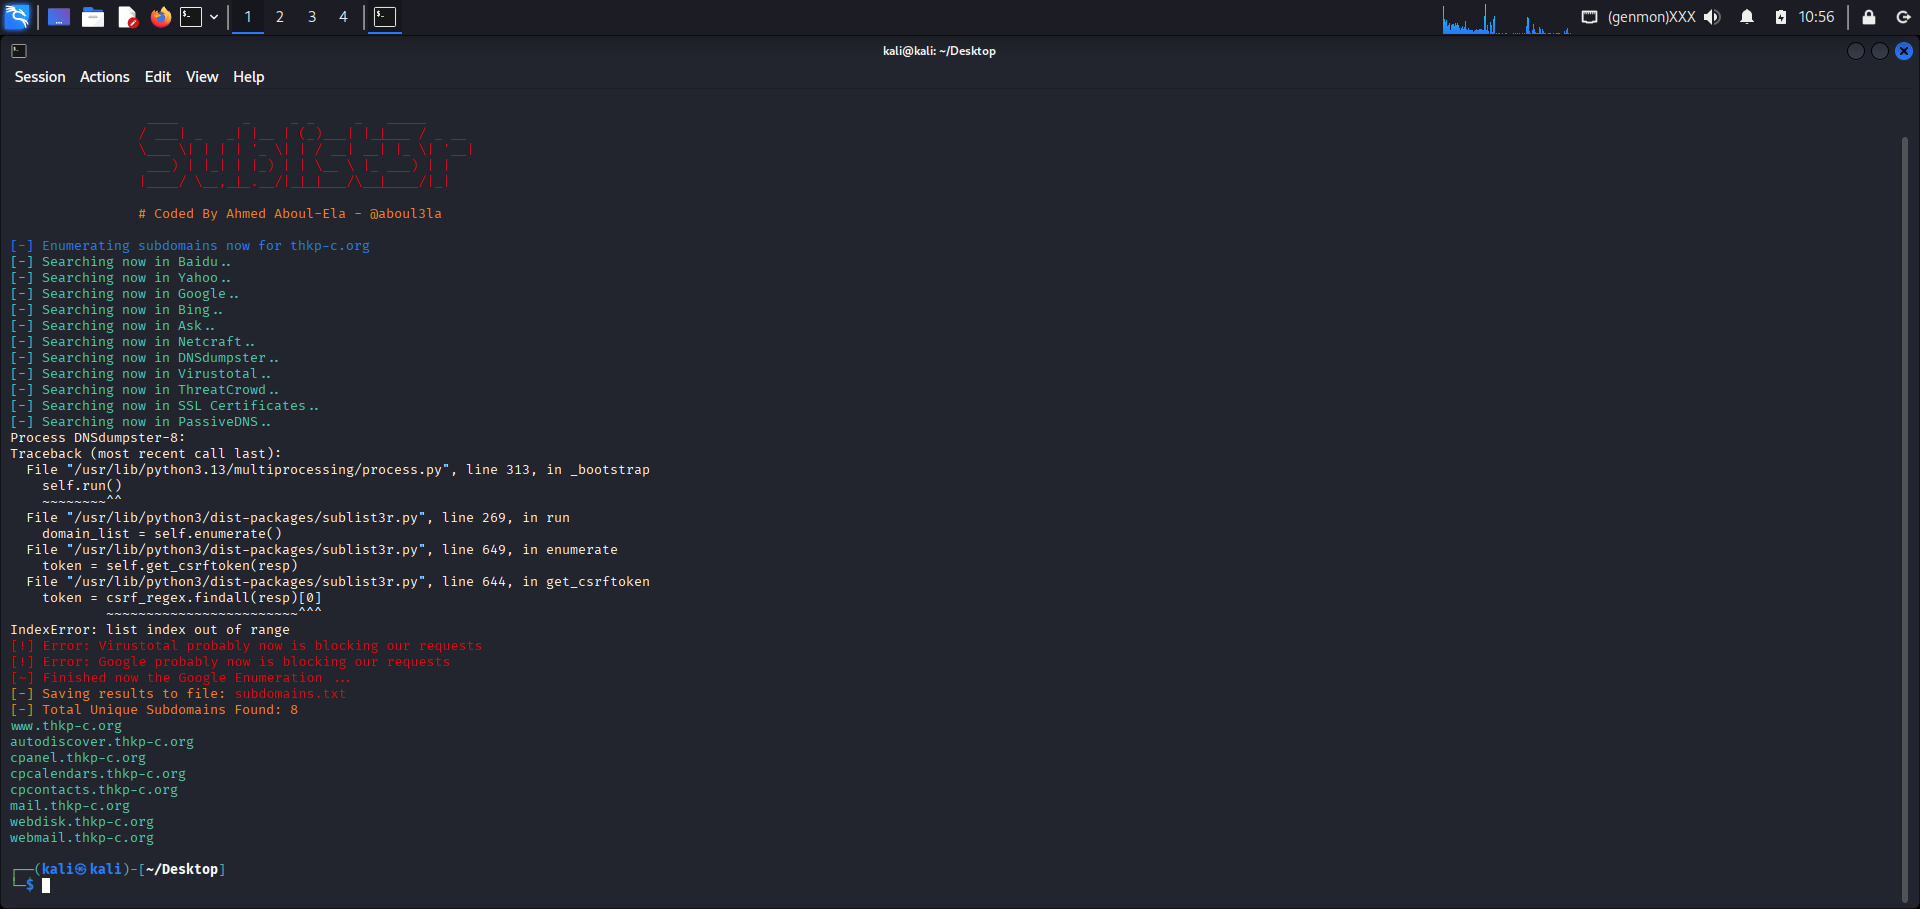The height and width of the screenshot is (909, 1920).
Task: Click webdisk.thkp-c.org in output
Action: click(x=82, y=822)
